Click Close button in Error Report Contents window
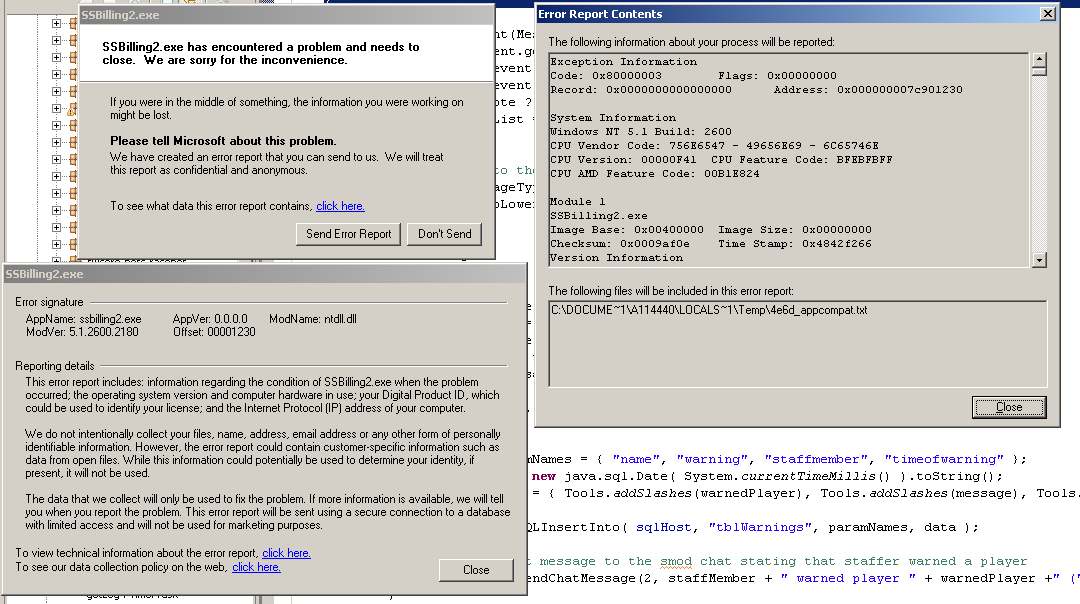The width and height of the screenshot is (1080, 604). tap(1009, 407)
